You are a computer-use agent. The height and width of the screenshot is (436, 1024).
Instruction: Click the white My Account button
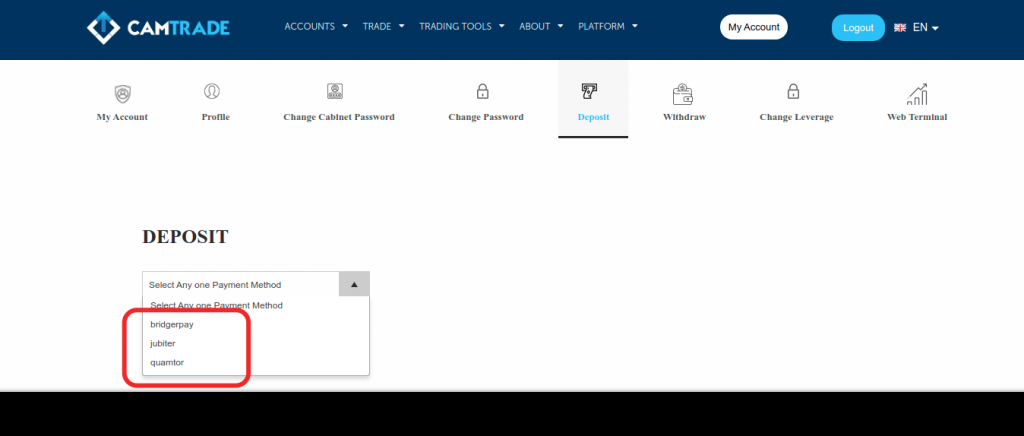[754, 27]
